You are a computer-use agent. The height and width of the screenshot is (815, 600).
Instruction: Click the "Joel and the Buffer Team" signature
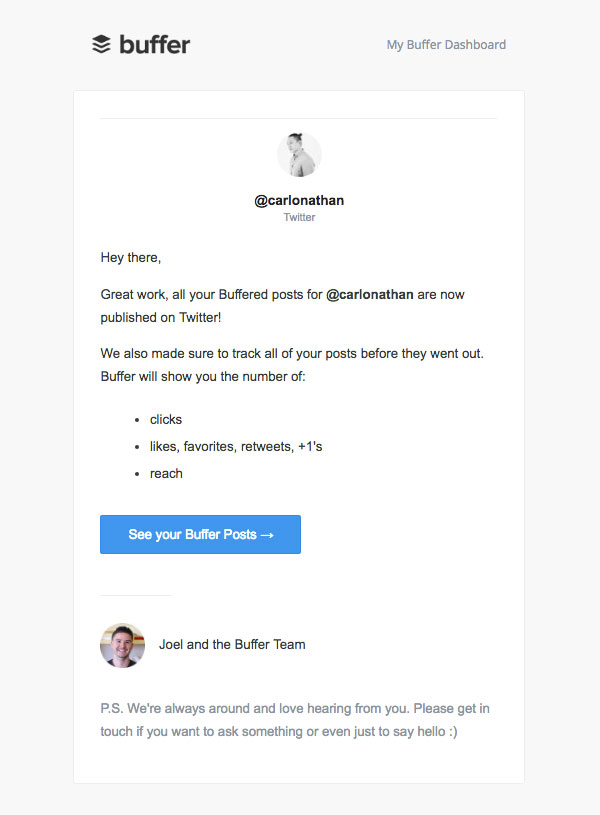click(x=232, y=645)
